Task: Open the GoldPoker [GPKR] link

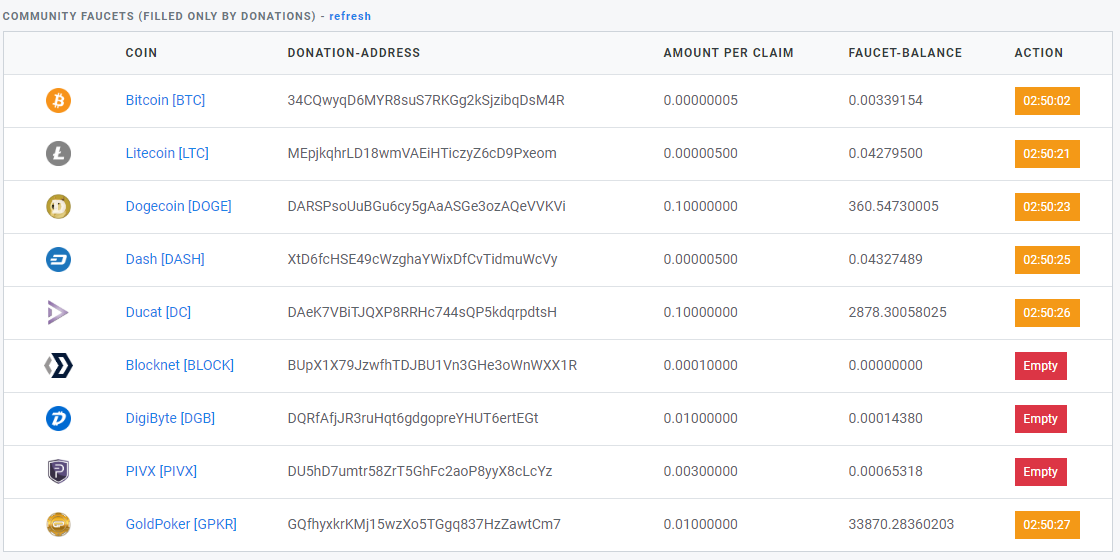Action: pos(181,524)
